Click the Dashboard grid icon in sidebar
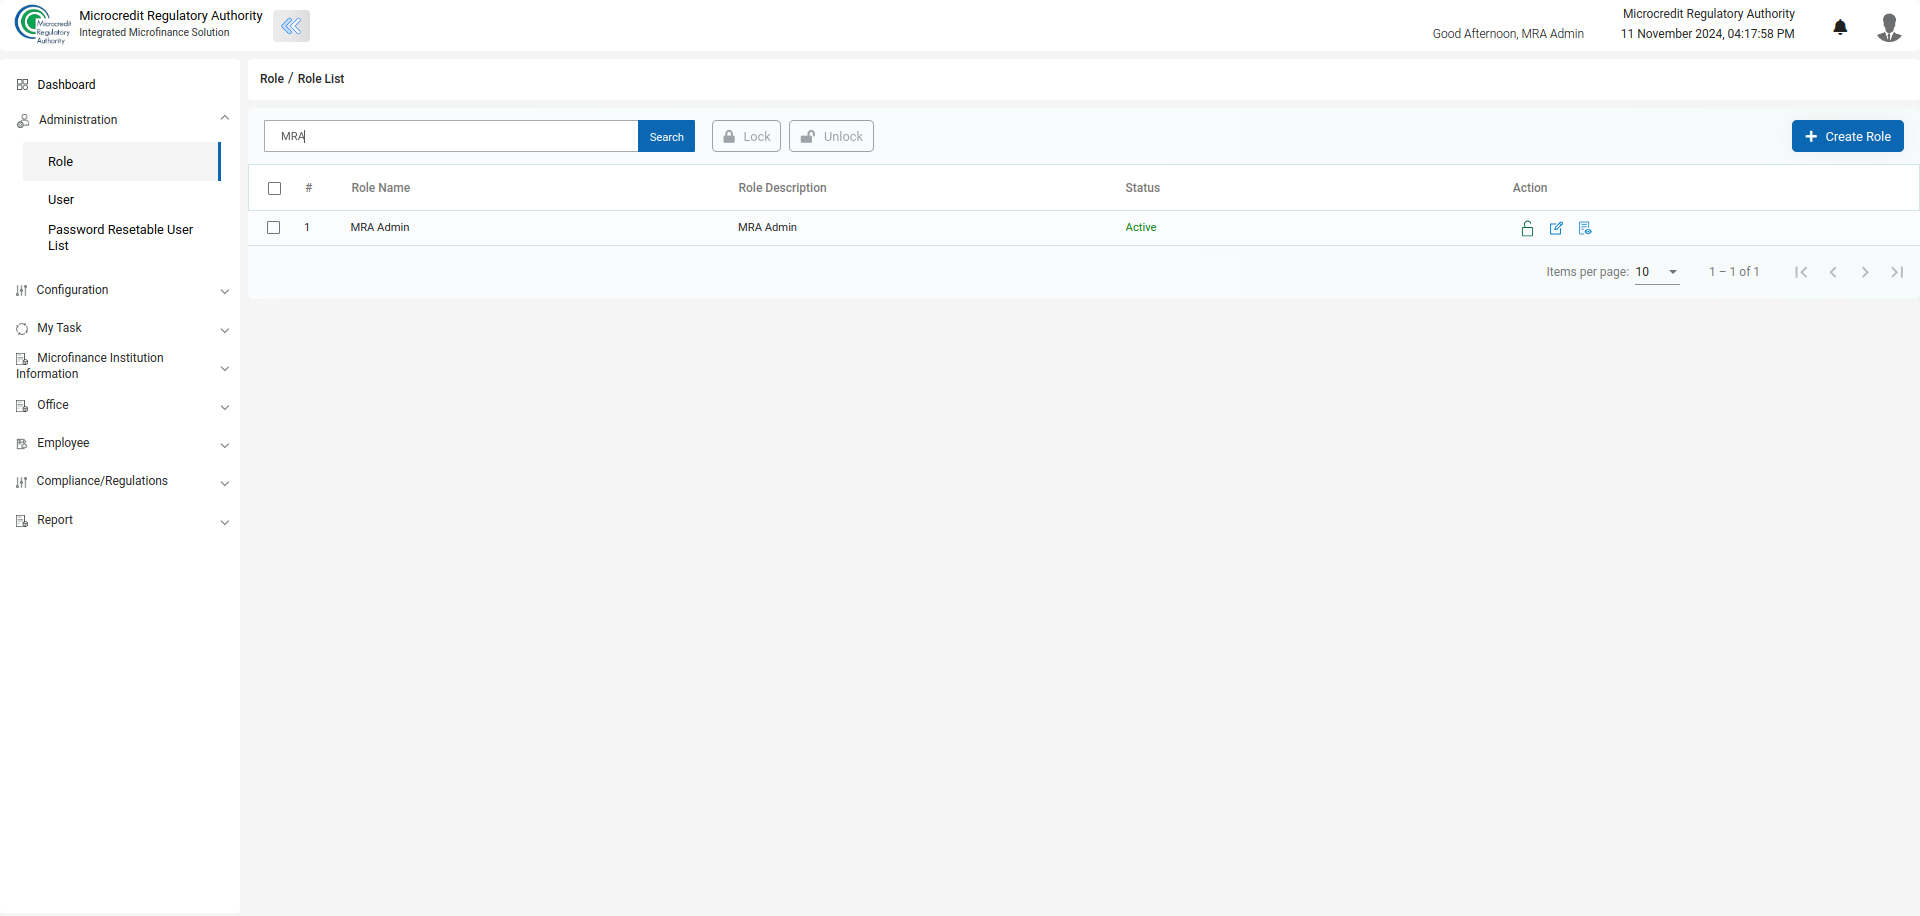This screenshot has width=1920, height=916. pos(22,85)
